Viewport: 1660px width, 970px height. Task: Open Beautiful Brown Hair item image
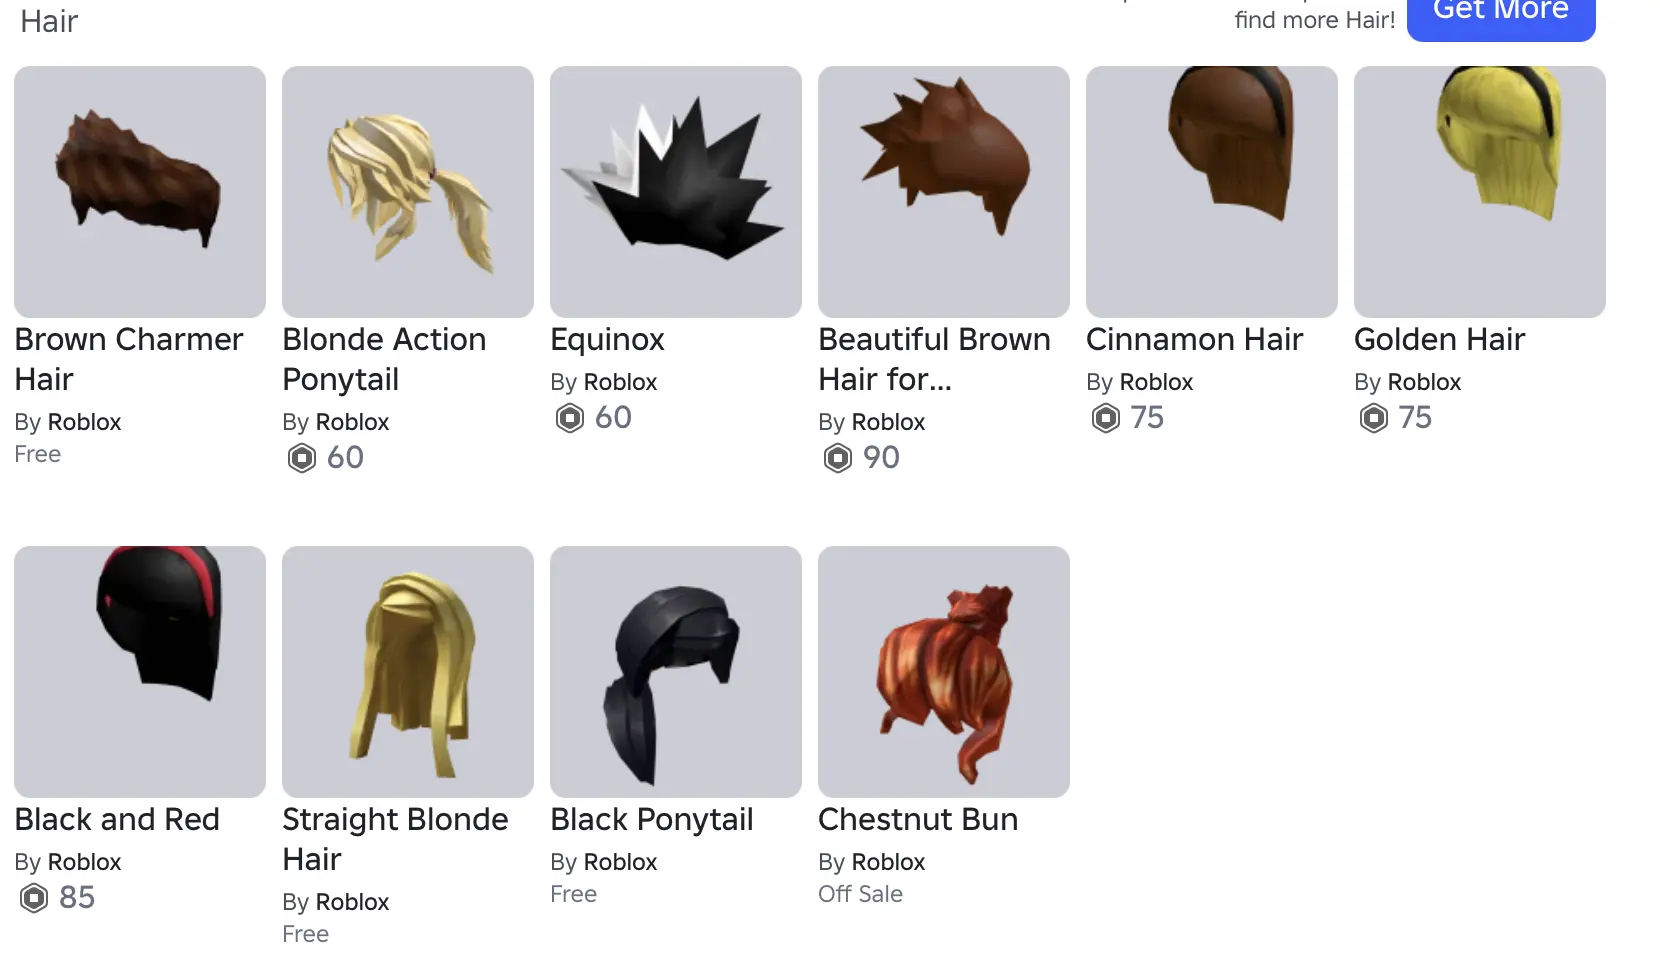(944, 192)
